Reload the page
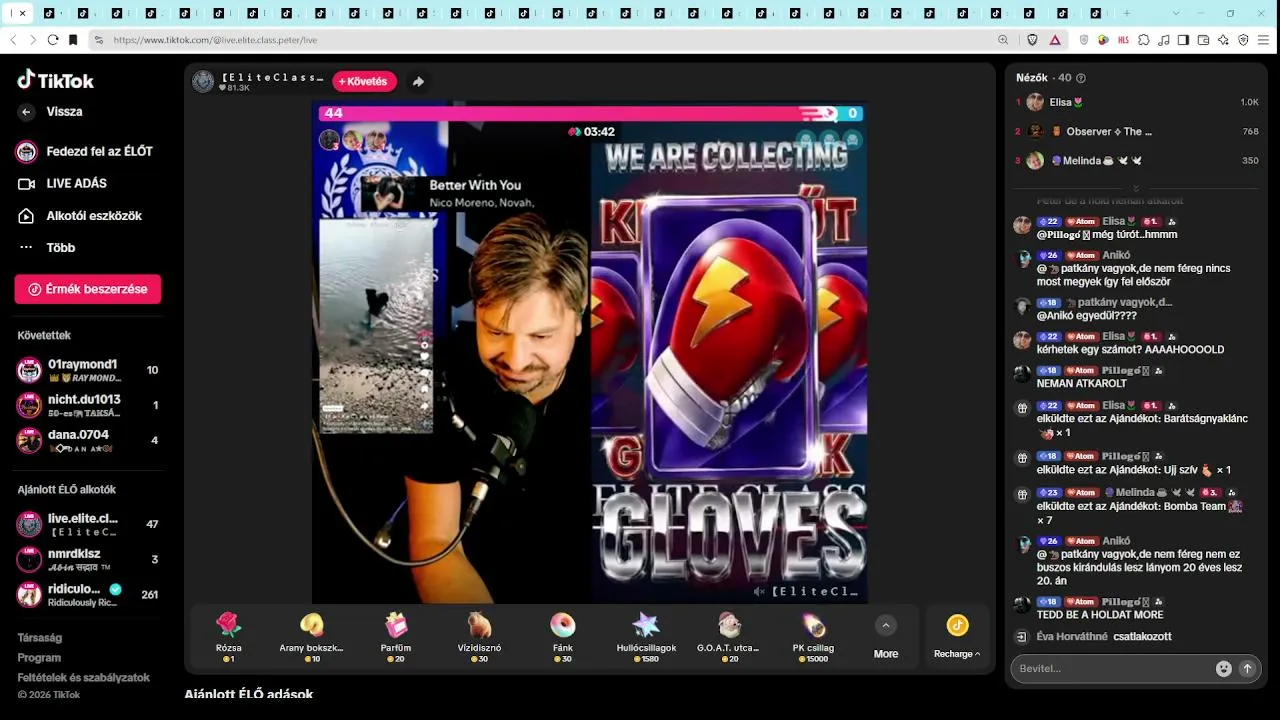Image resolution: width=1280 pixels, height=720 pixels. (x=53, y=40)
